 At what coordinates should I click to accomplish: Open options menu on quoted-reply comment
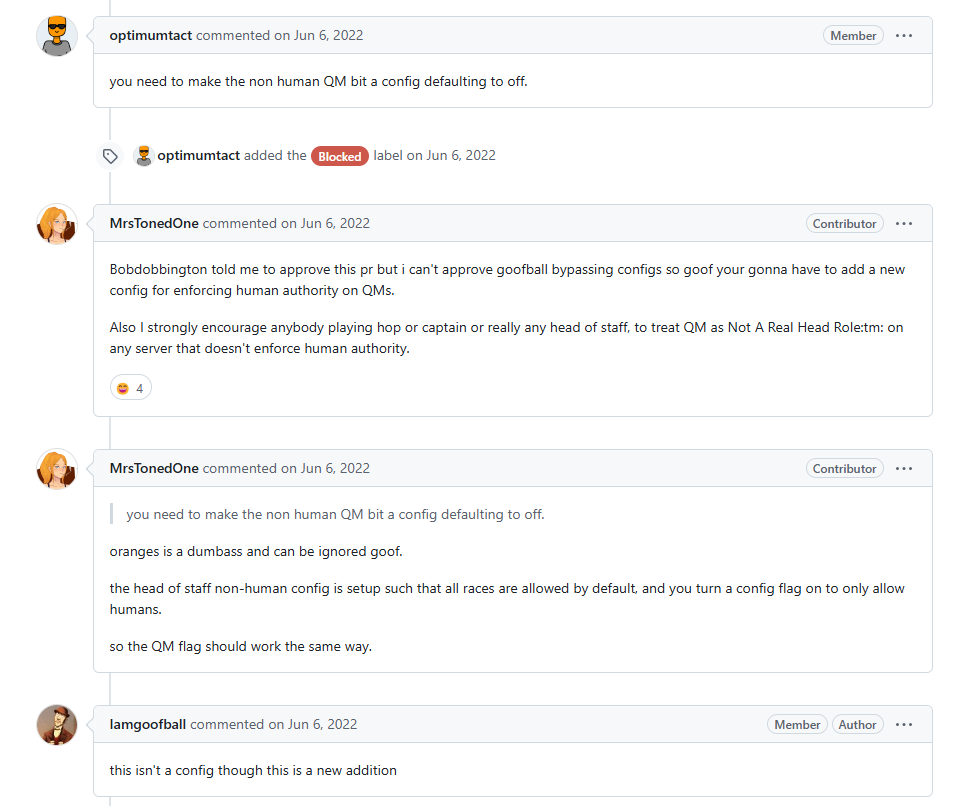(x=904, y=468)
